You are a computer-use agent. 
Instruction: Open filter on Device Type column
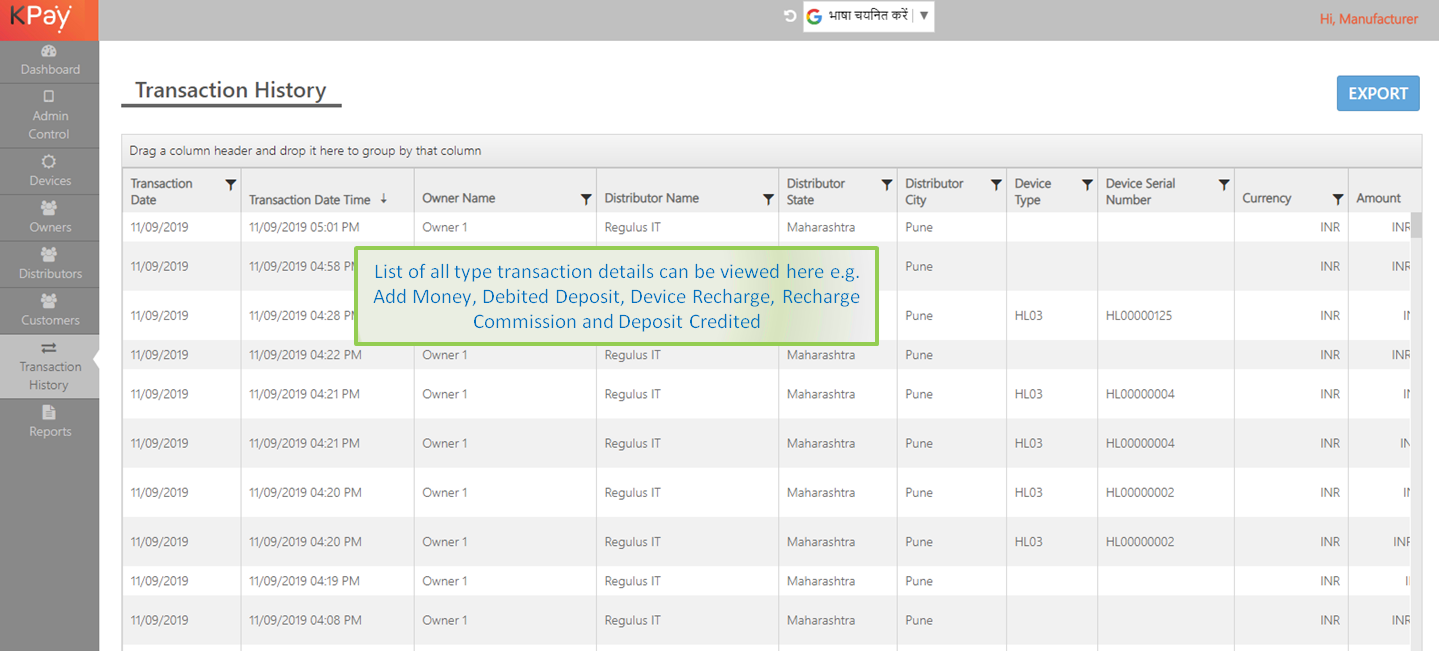point(1087,185)
